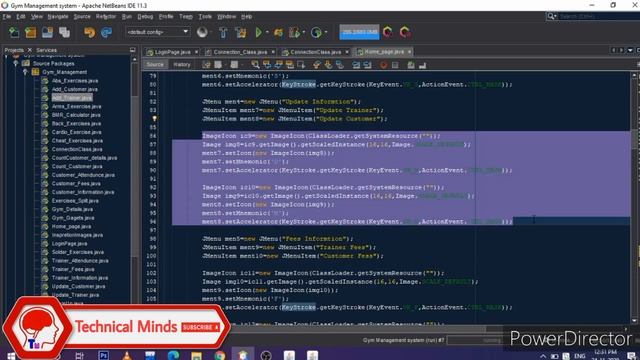Click the lightbulb hint icon in editor gutter
Viewport: 640px width, 360px height.
point(154,119)
